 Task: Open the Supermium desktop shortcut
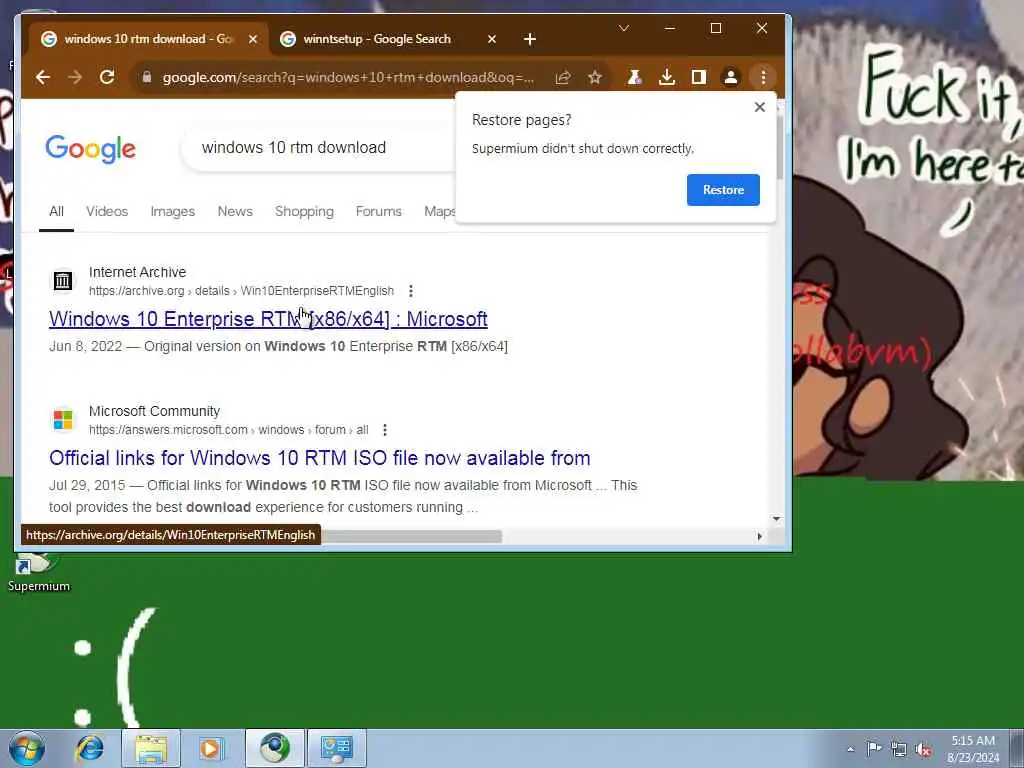click(x=39, y=571)
